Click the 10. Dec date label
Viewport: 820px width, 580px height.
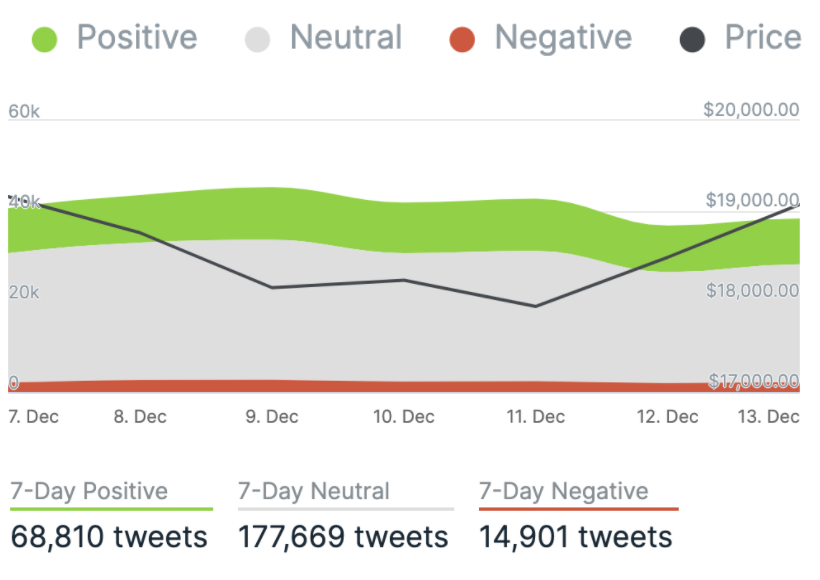click(404, 416)
